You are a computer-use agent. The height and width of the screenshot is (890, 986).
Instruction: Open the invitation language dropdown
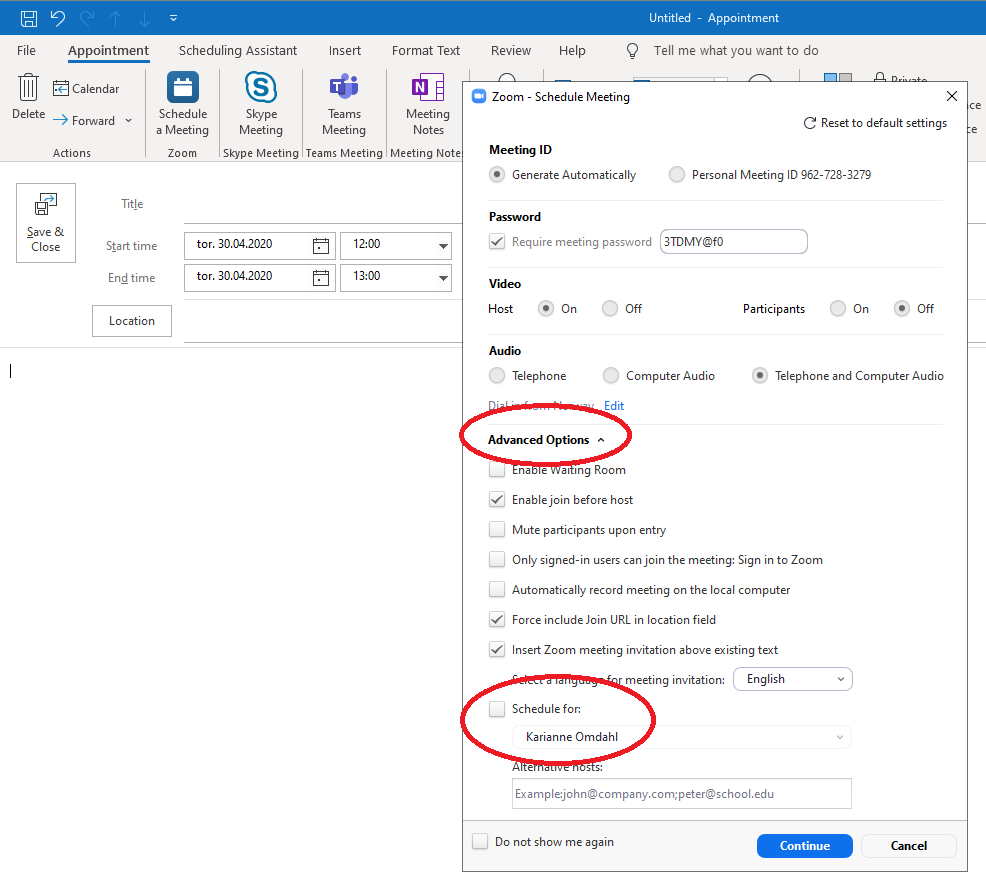click(793, 679)
